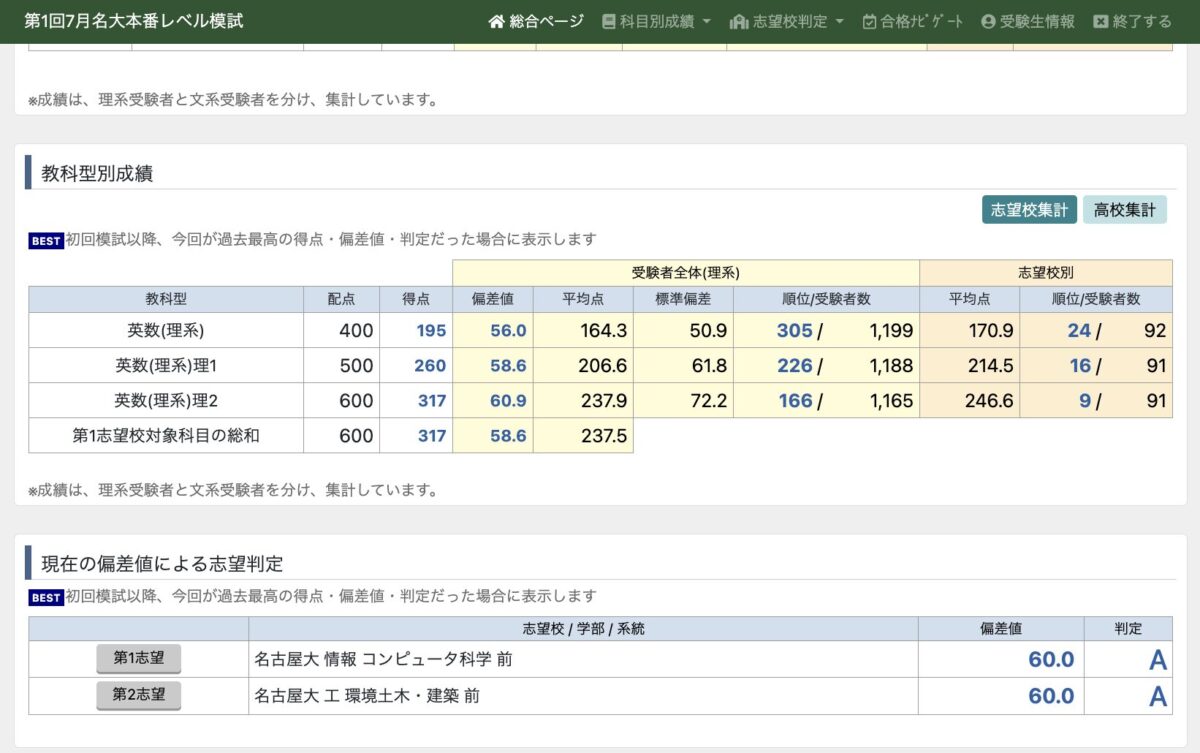Click the X icon beside 終了する
This screenshot has width=1200, height=753.
pyautogui.click(x=1101, y=21)
